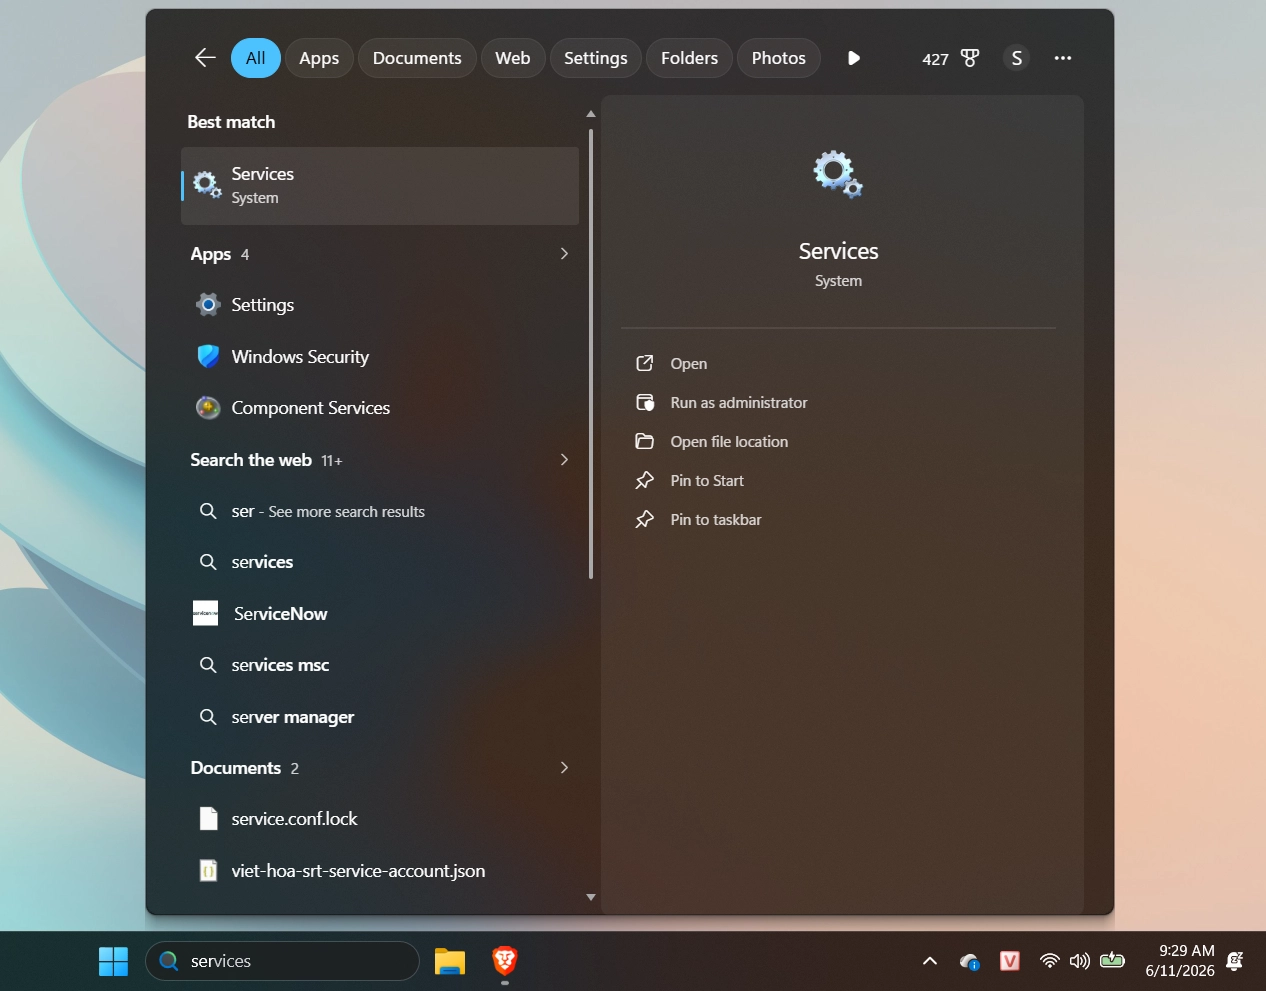The height and width of the screenshot is (991, 1266).
Task: Open the Wi-Fi network tray icon
Action: click(x=1050, y=961)
